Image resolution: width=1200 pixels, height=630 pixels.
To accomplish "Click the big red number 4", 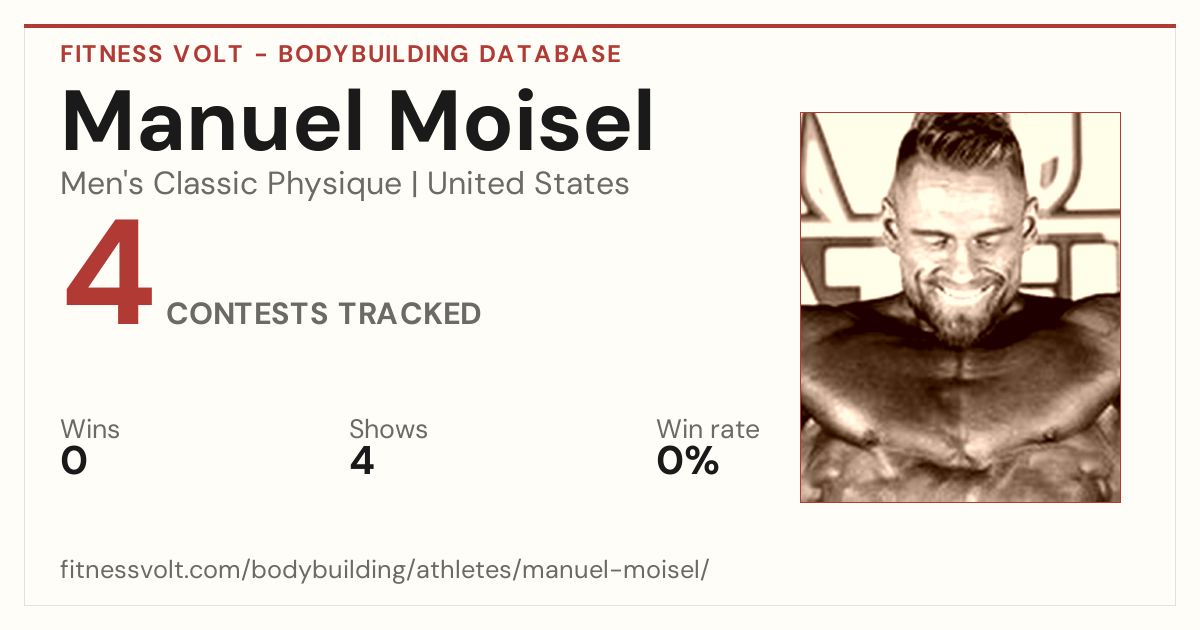I will click(x=108, y=275).
